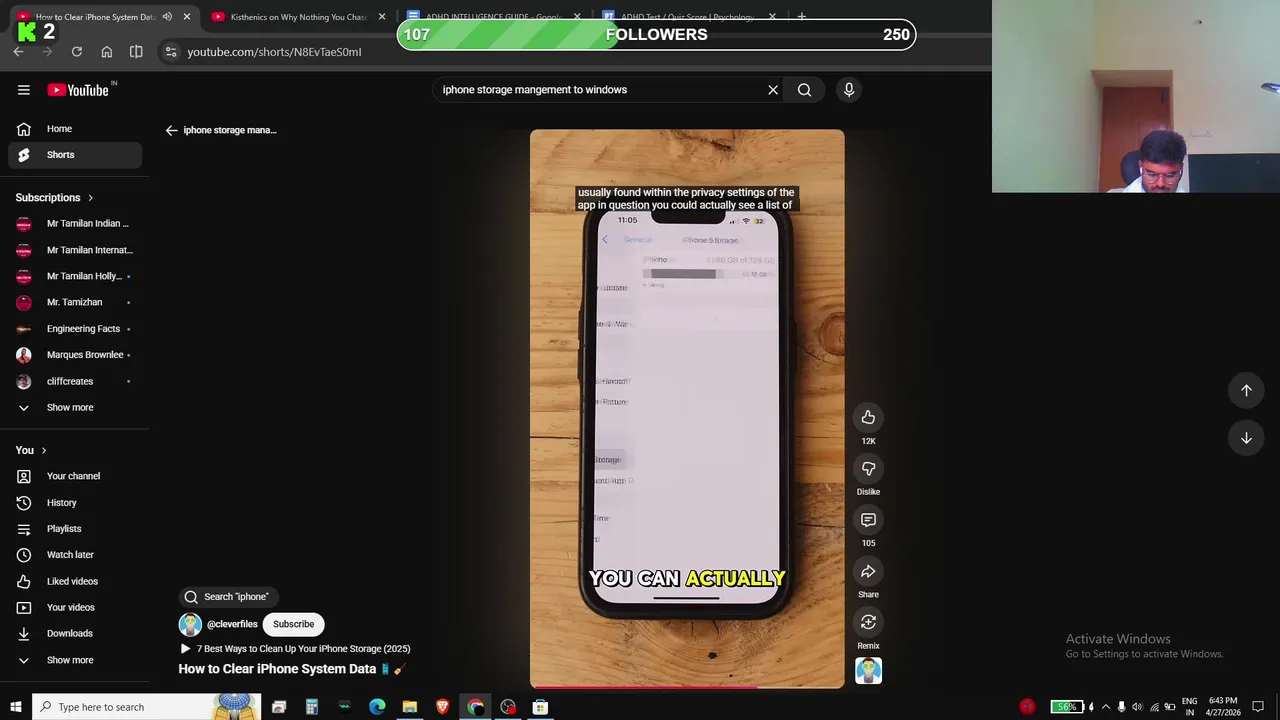Reload the page
The width and height of the screenshot is (1280, 720).
click(x=77, y=52)
